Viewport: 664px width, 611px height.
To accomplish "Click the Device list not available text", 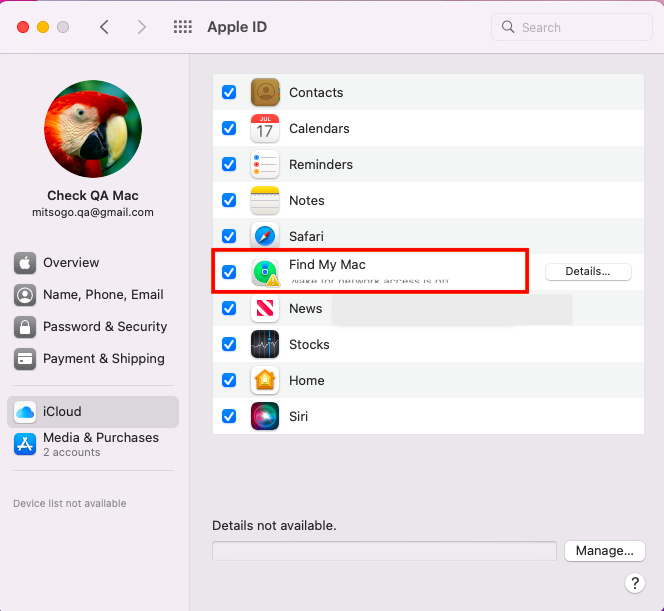I will [x=69, y=503].
